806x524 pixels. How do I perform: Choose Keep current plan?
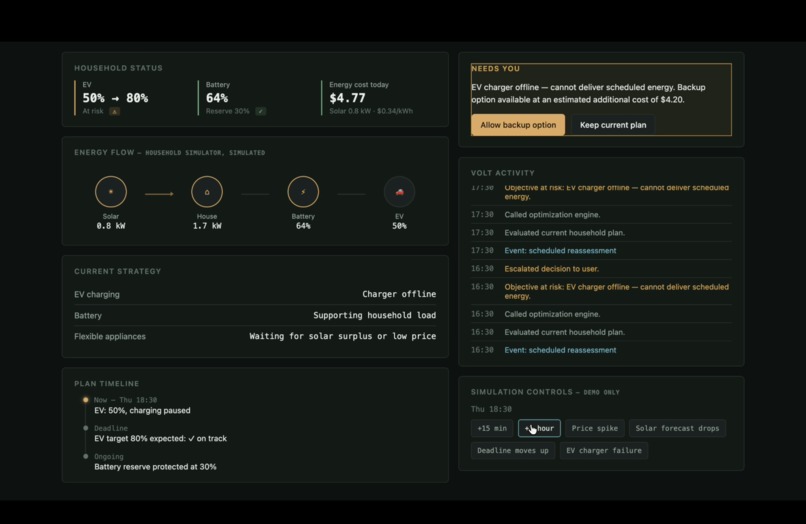(613, 125)
